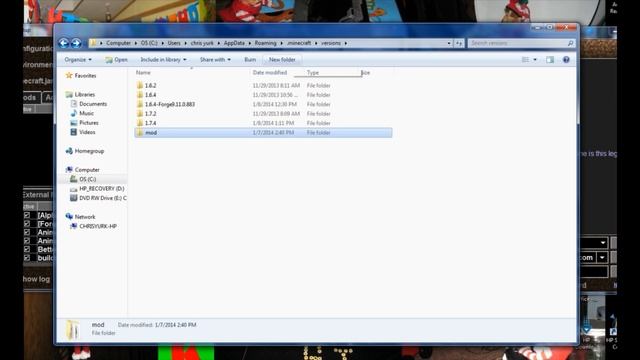Open the Help question mark icon
Screen dimensions: 640x360
pyautogui.click(x=566, y=60)
